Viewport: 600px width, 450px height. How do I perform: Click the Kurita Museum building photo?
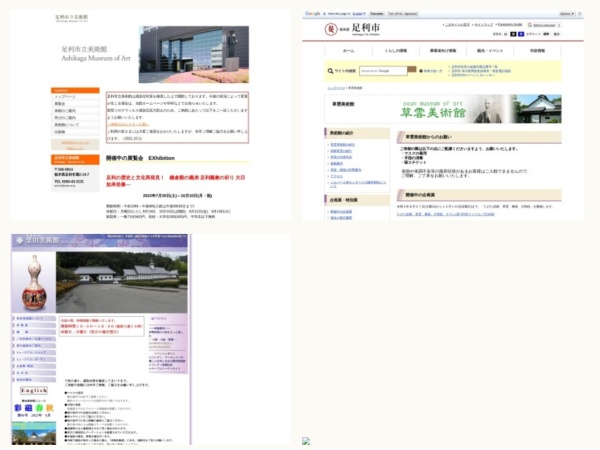click(122, 282)
